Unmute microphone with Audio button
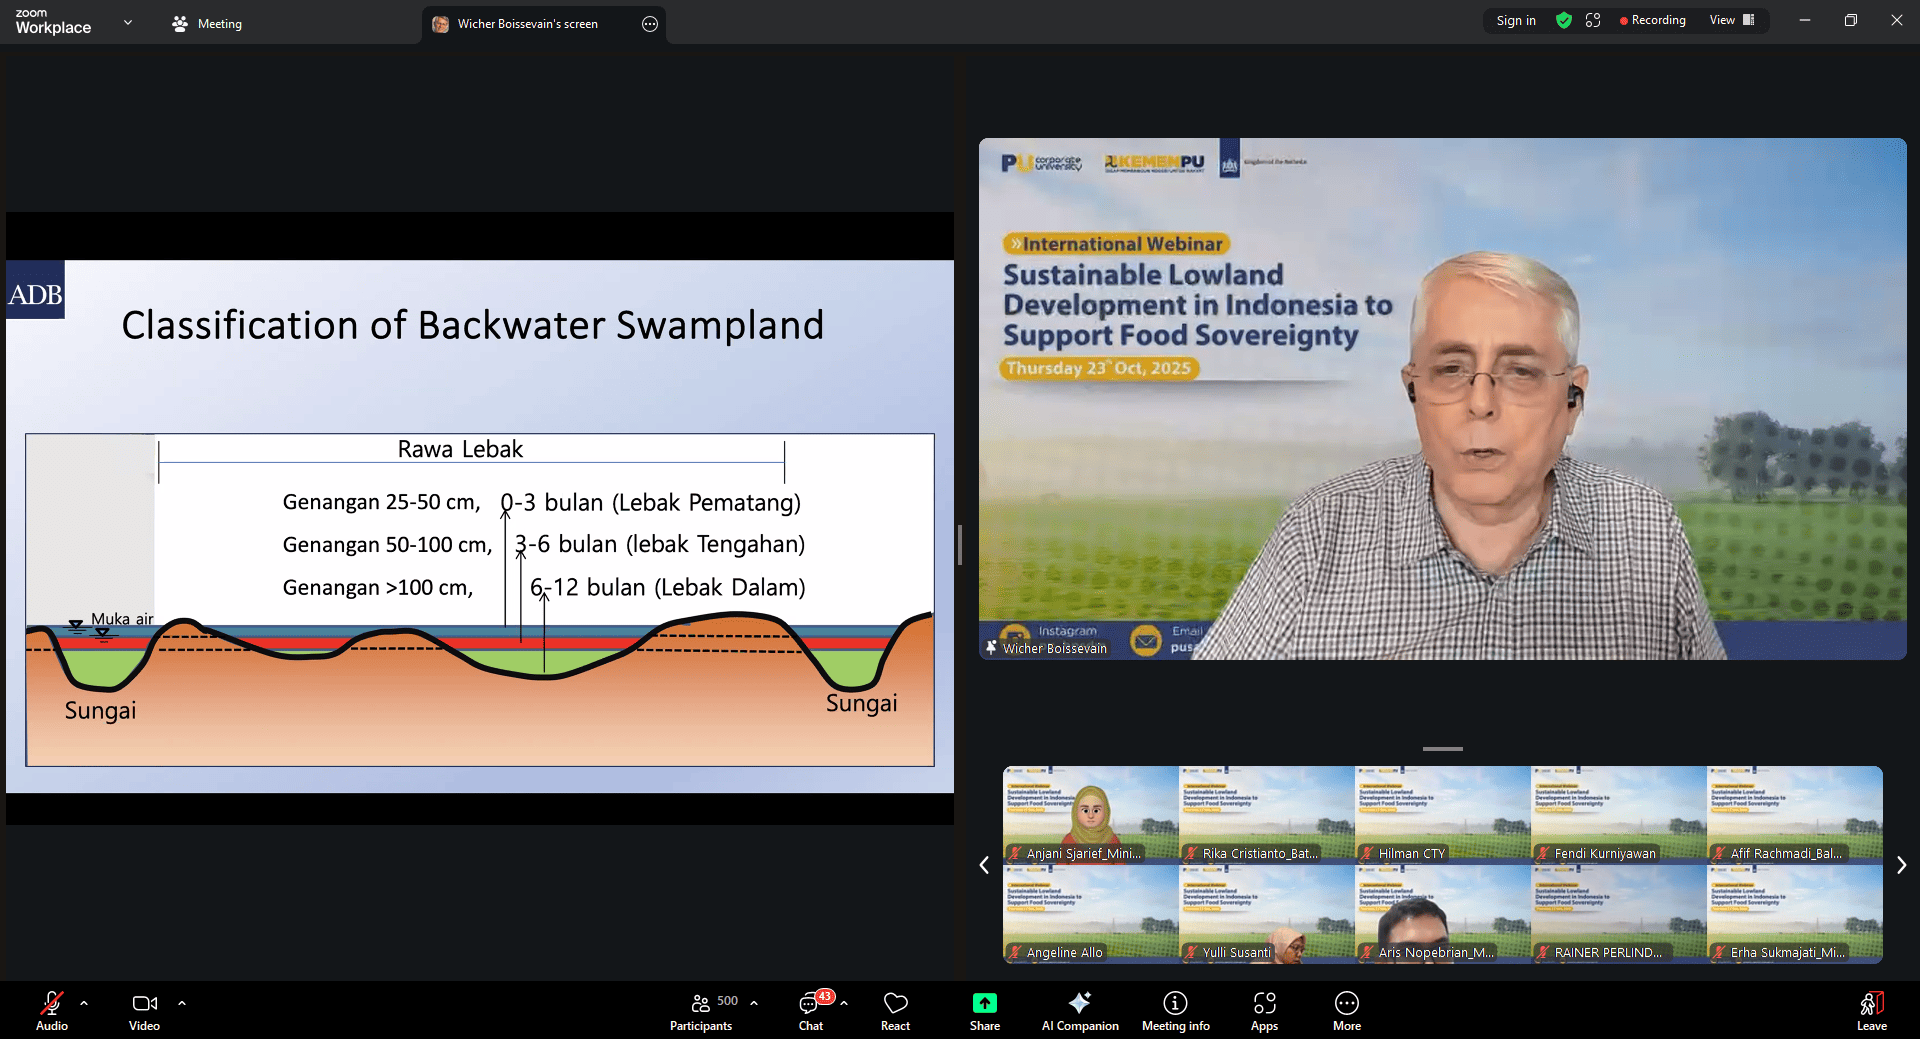This screenshot has height=1039, width=1920. point(52,1010)
